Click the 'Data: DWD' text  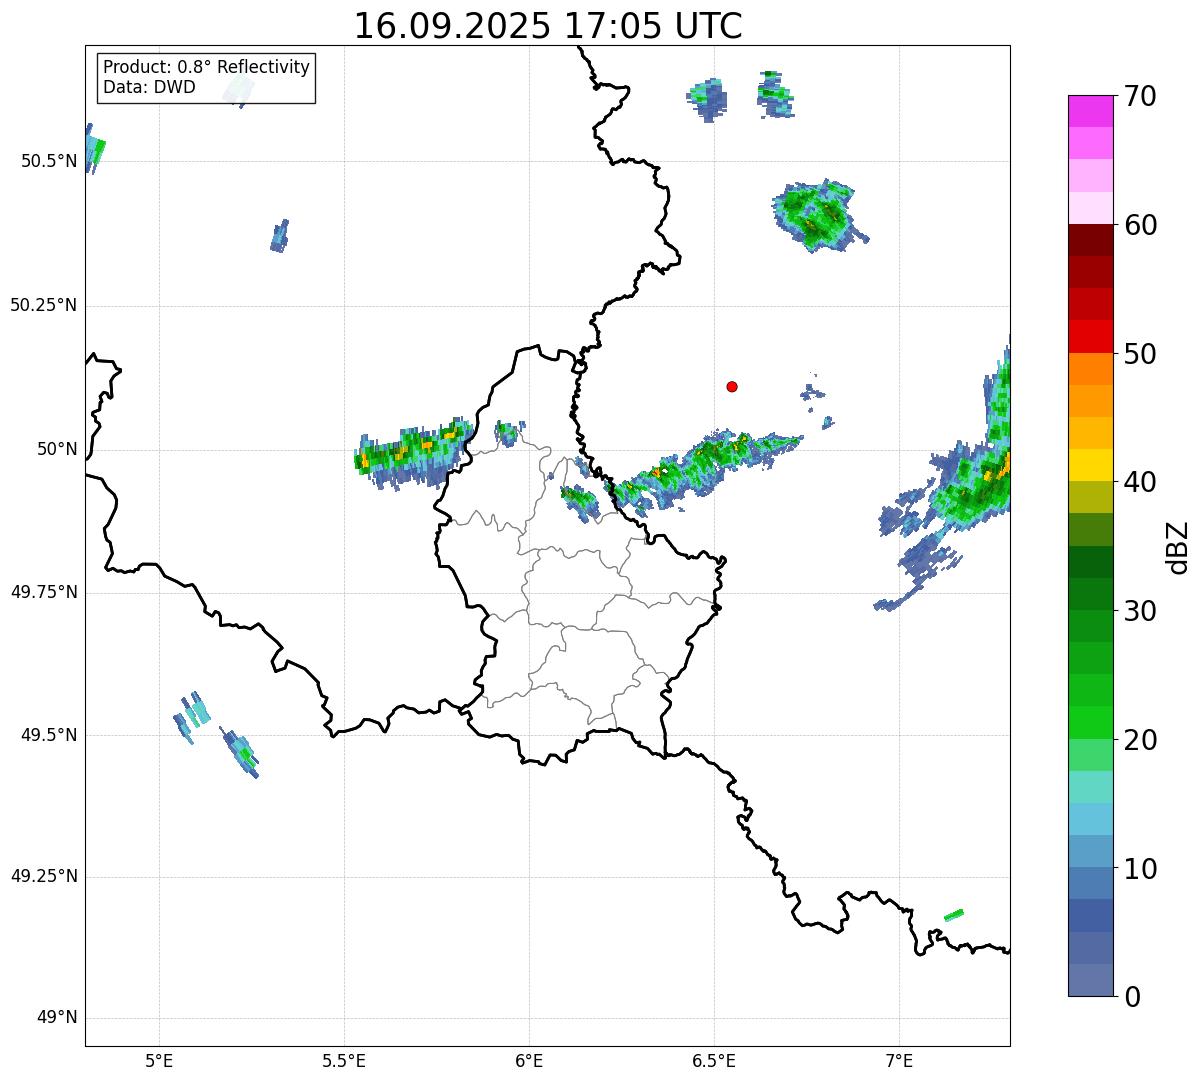click(149, 87)
